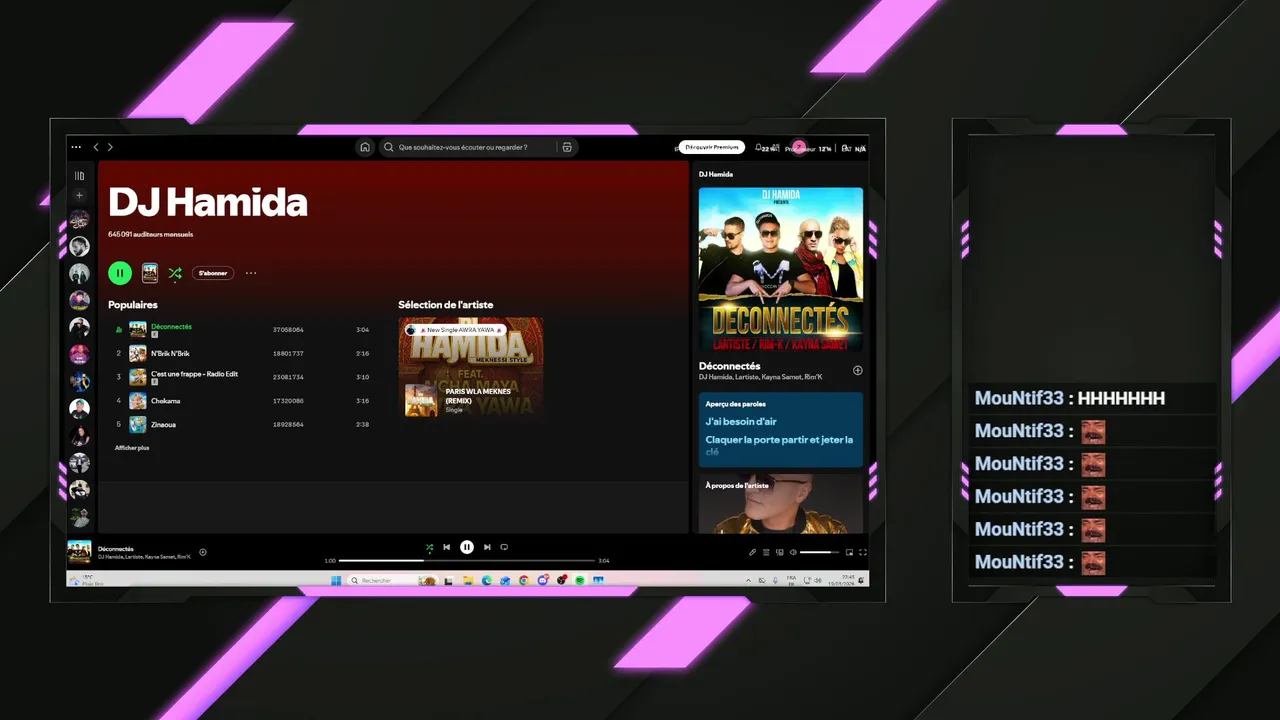Open Spotify from the Windows taskbar
This screenshot has height=720, width=1280.
click(580, 580)
